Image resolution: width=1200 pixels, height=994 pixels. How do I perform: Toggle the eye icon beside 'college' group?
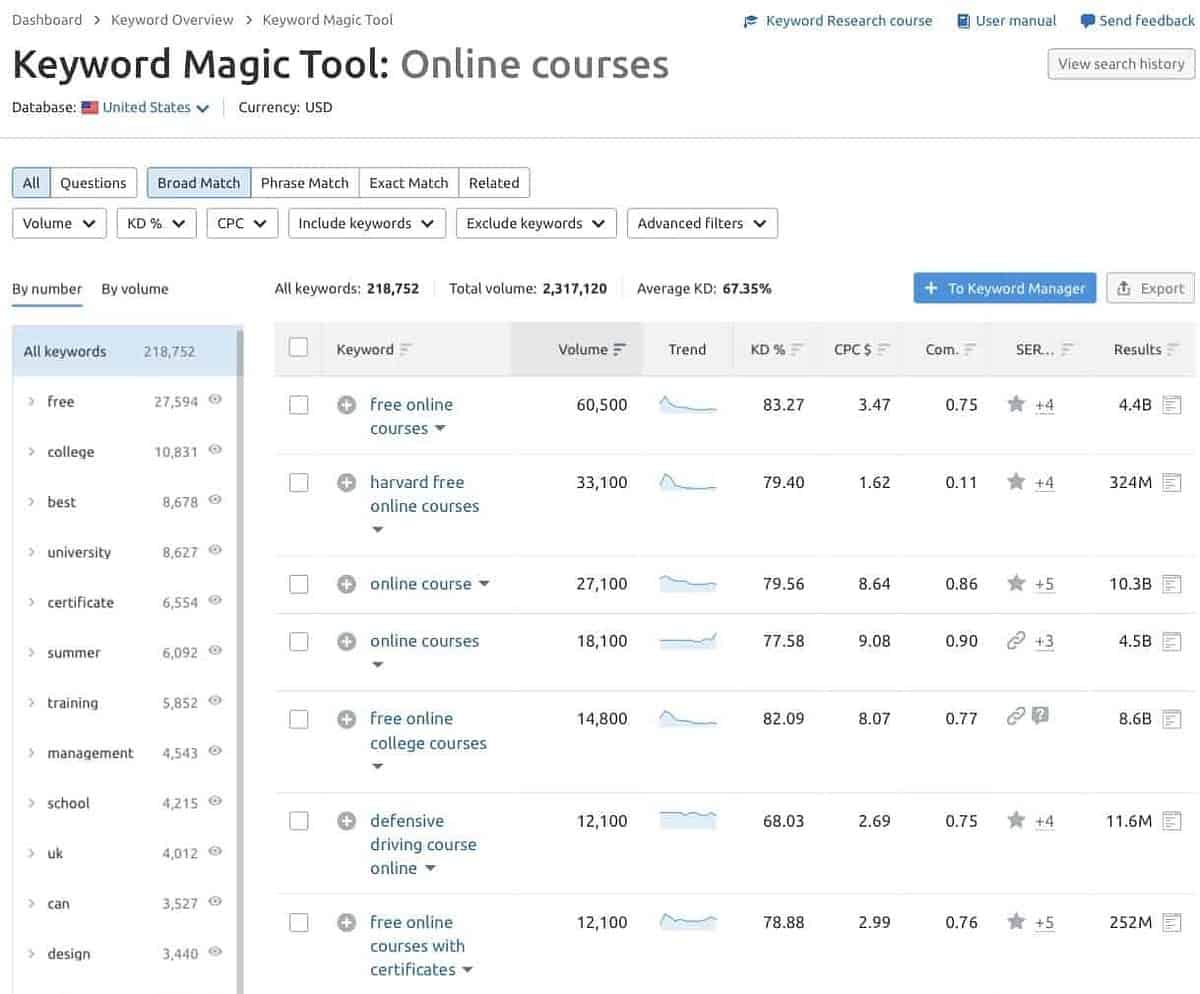coord(215,451)
